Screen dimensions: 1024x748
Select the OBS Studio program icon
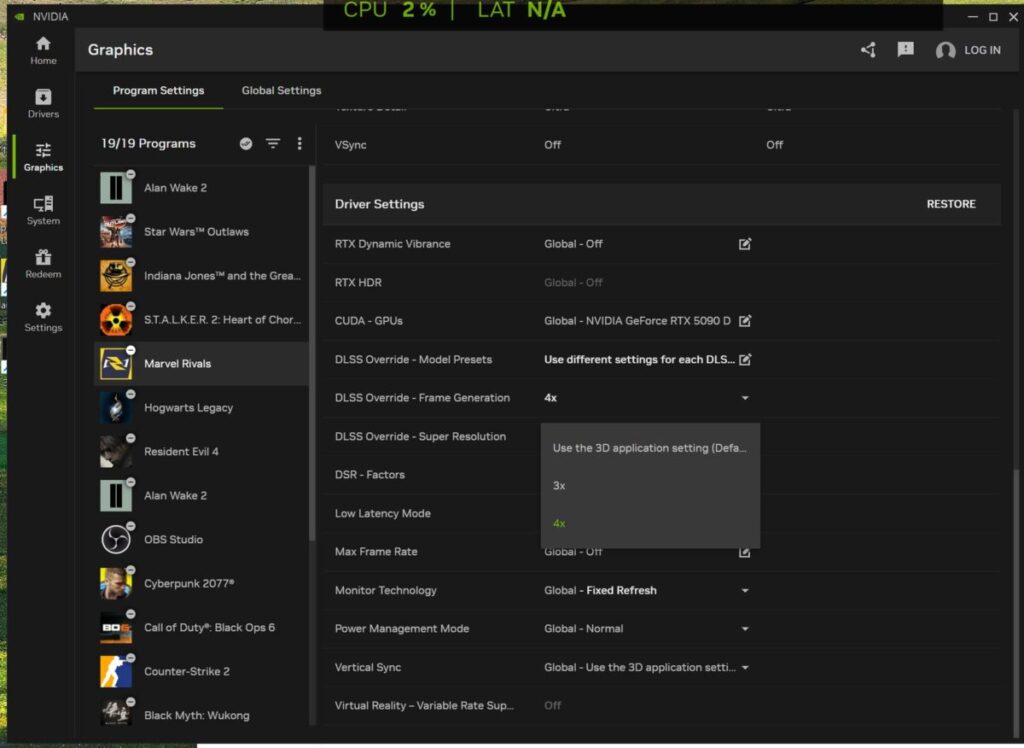[x=116, y=540]
